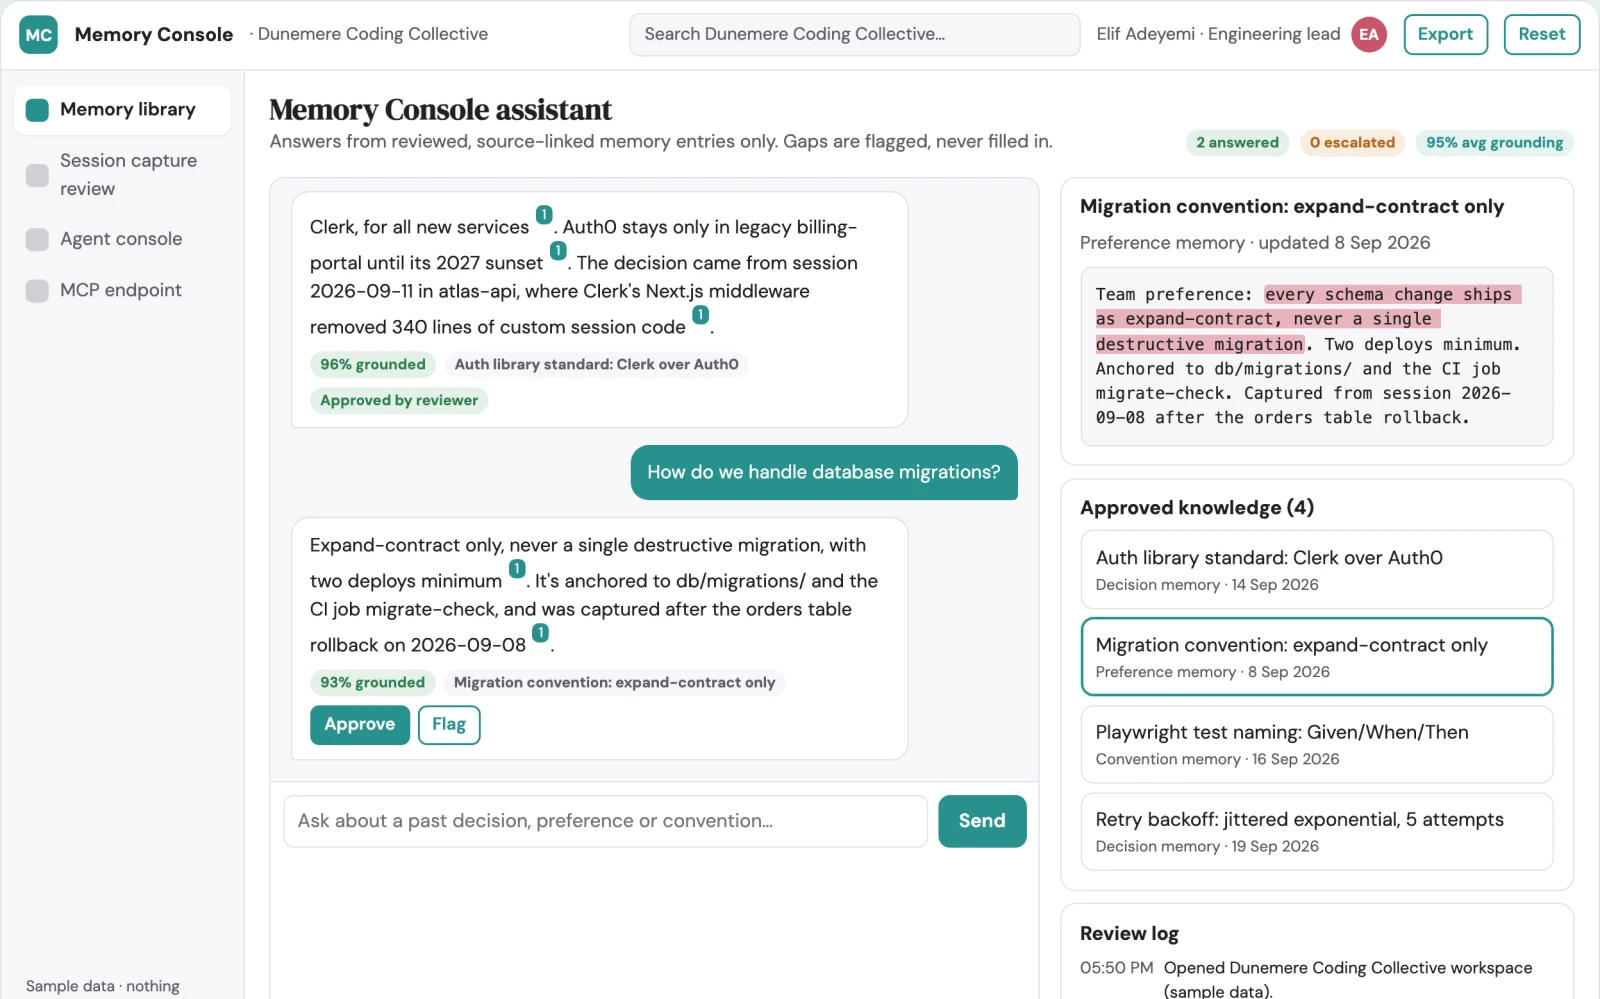The height and width of the screenshot is (999, 1600).
Task: Open citation badge after "custom session code"
Action: [x=701, y=315]
